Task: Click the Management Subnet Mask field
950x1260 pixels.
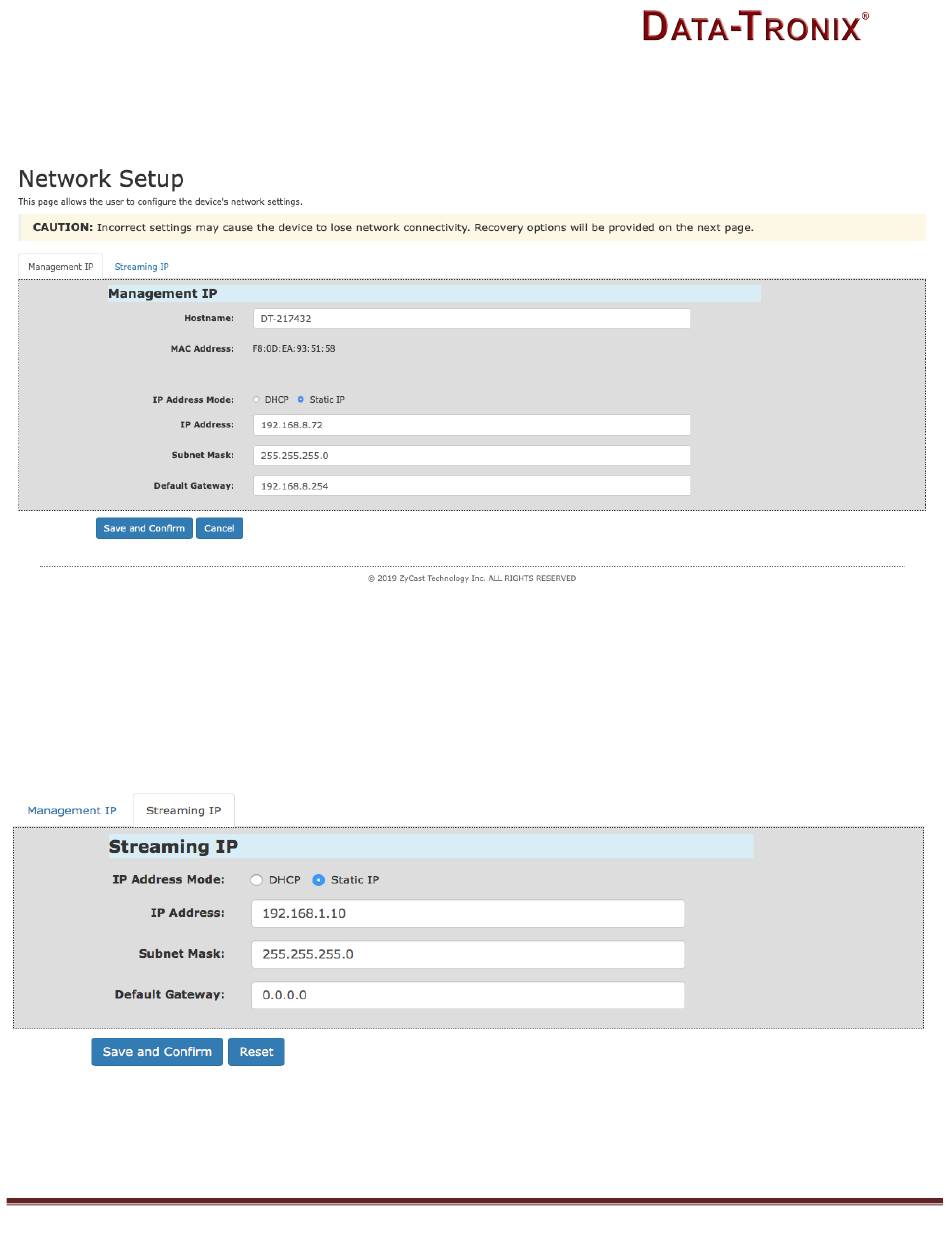Action: point(470,456)
